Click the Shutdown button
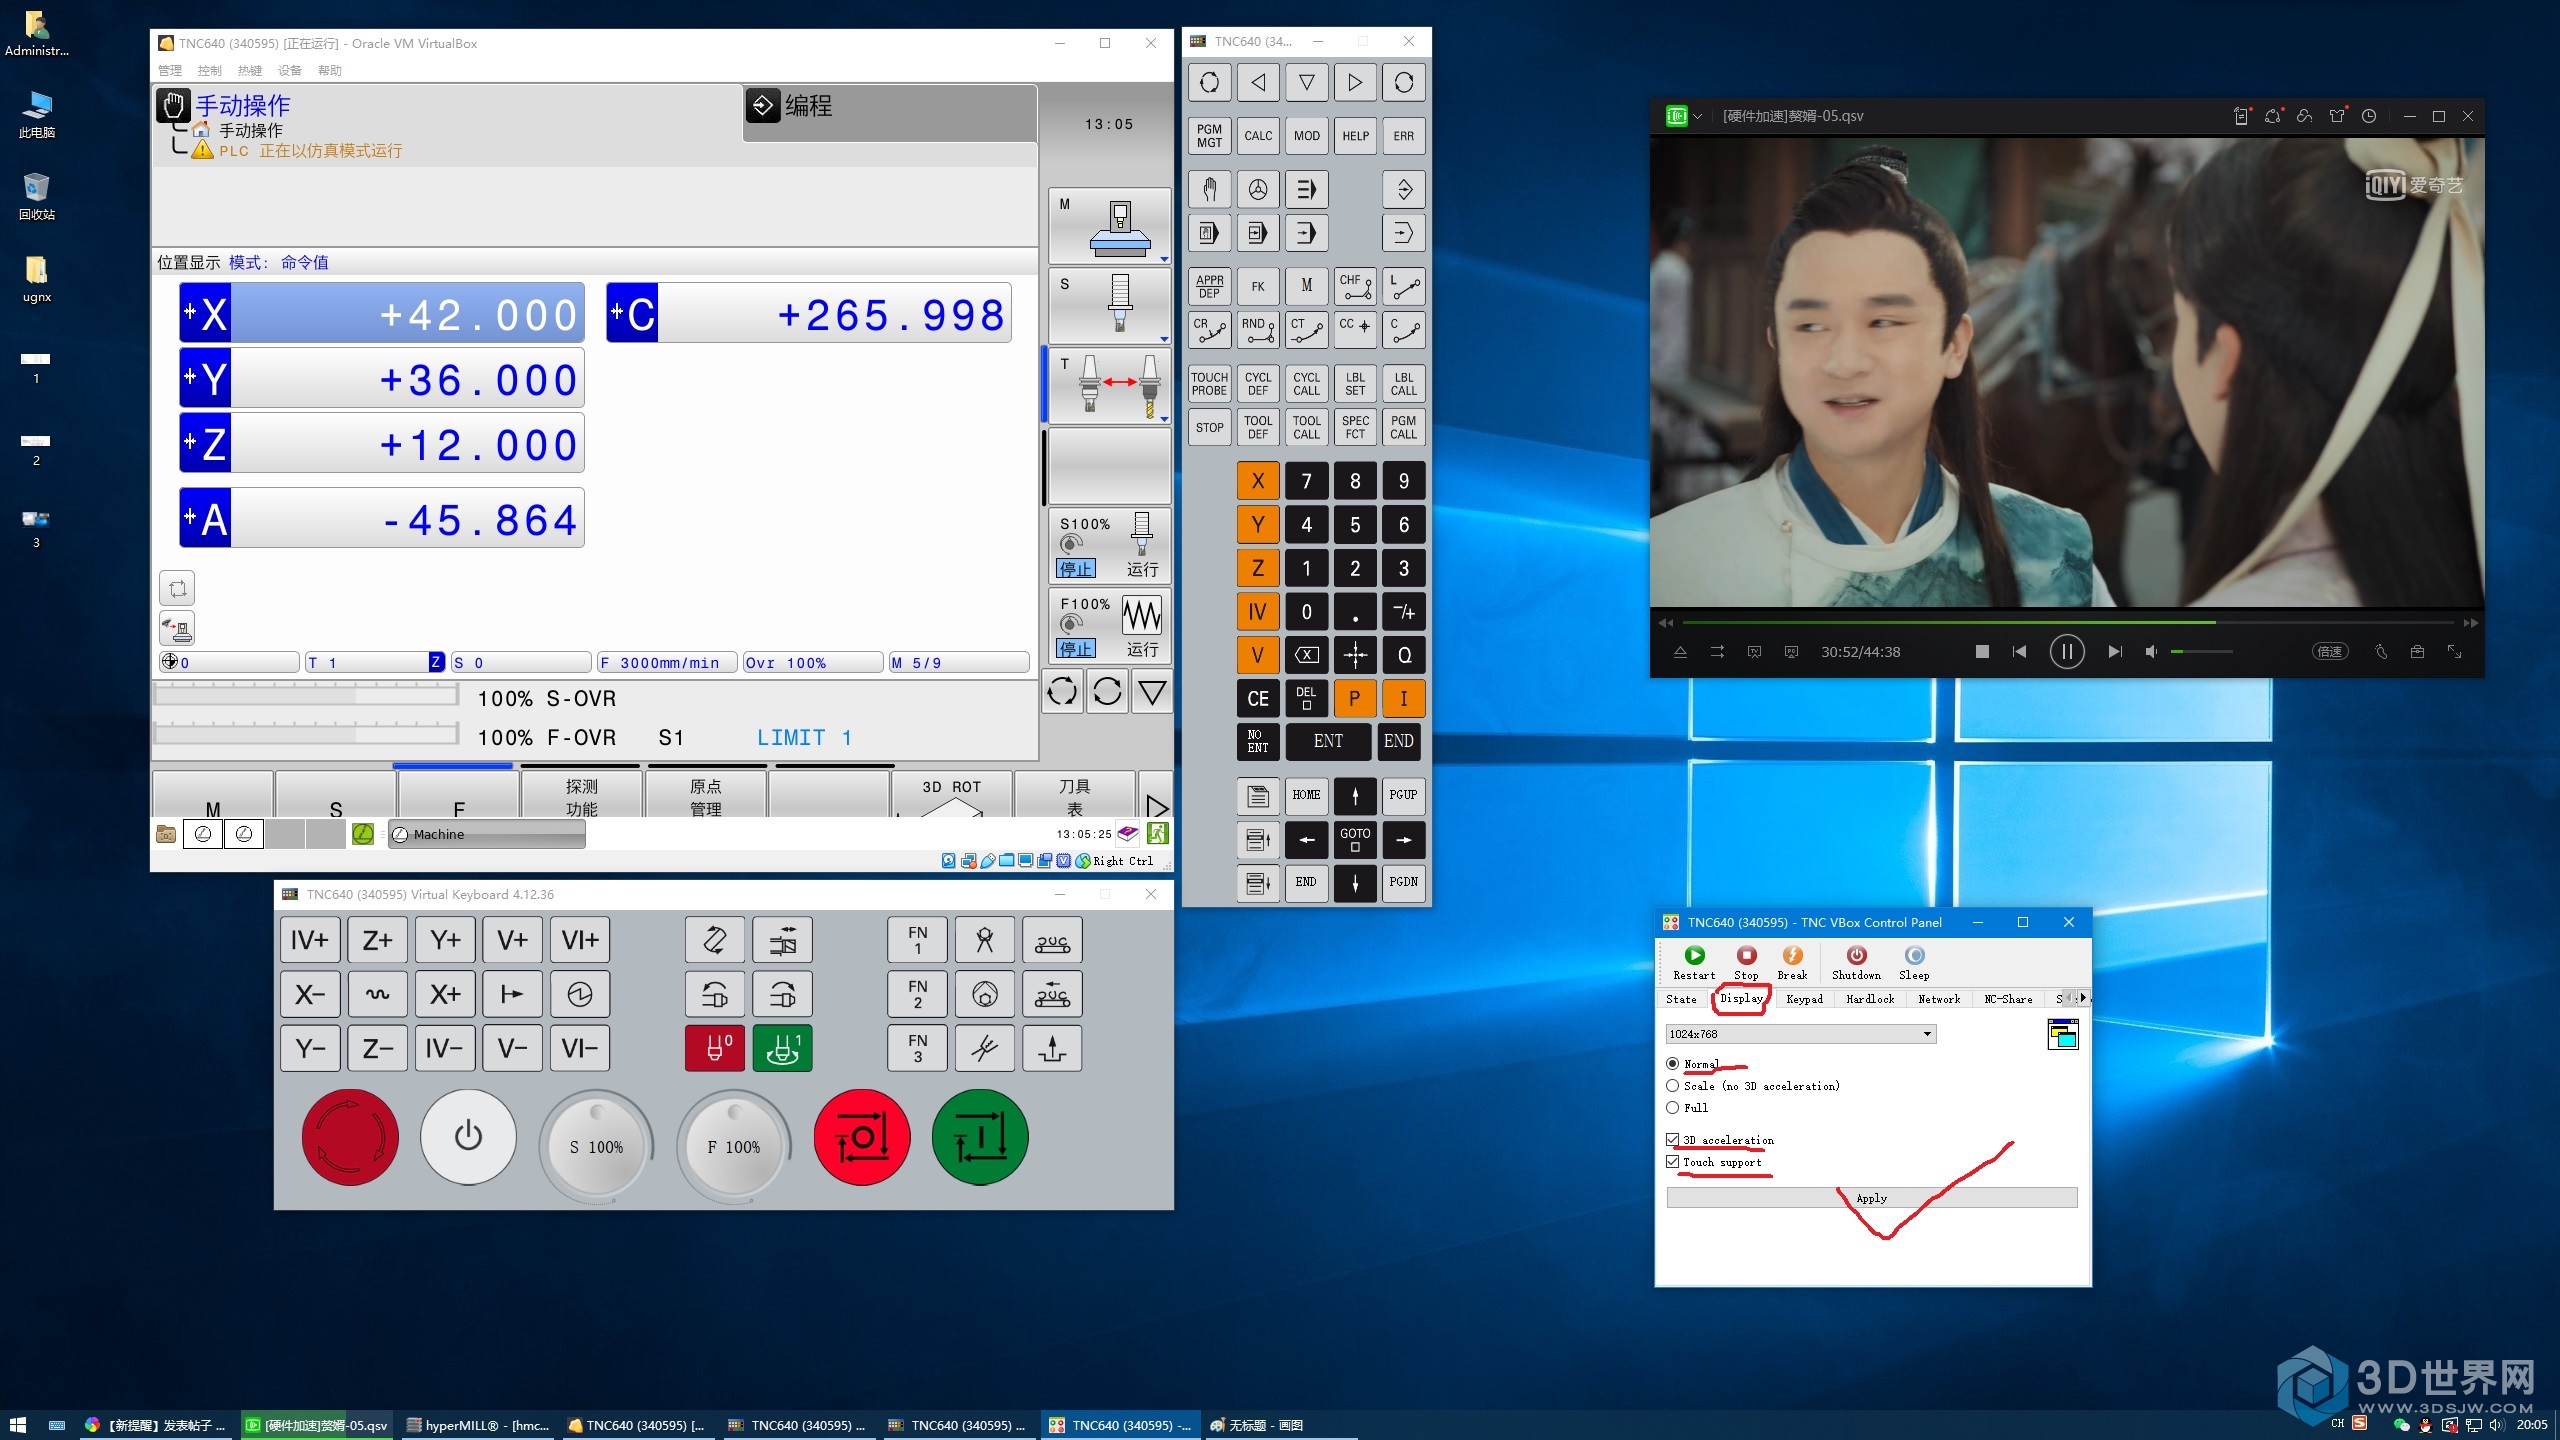 click(1856, 963)
